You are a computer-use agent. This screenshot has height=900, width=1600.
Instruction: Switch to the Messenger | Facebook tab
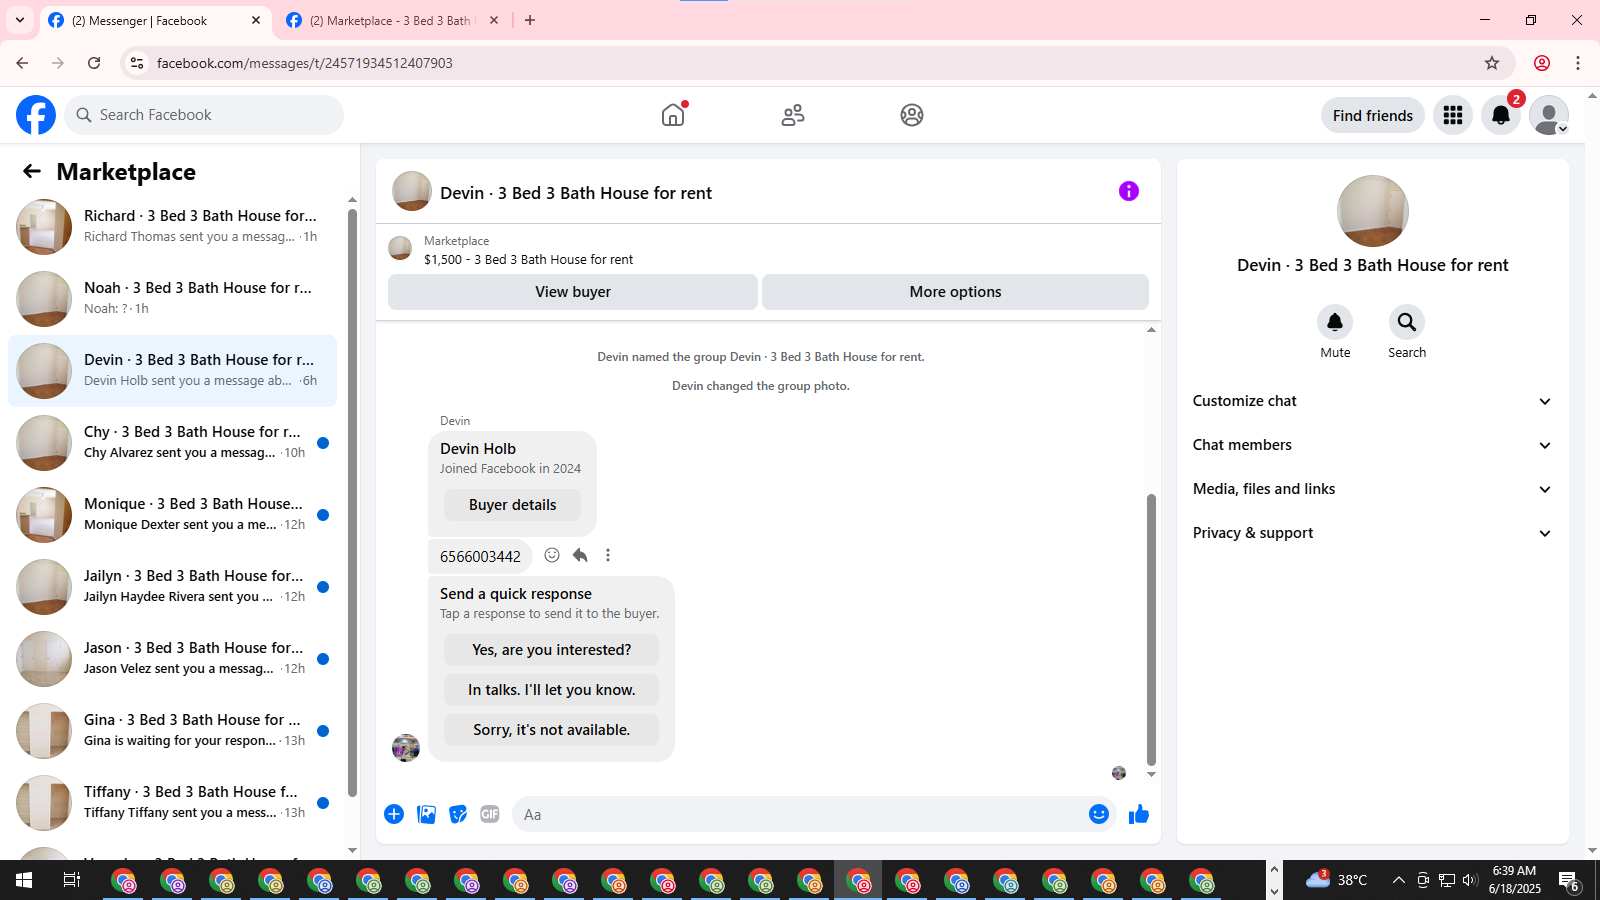[155, 20]
